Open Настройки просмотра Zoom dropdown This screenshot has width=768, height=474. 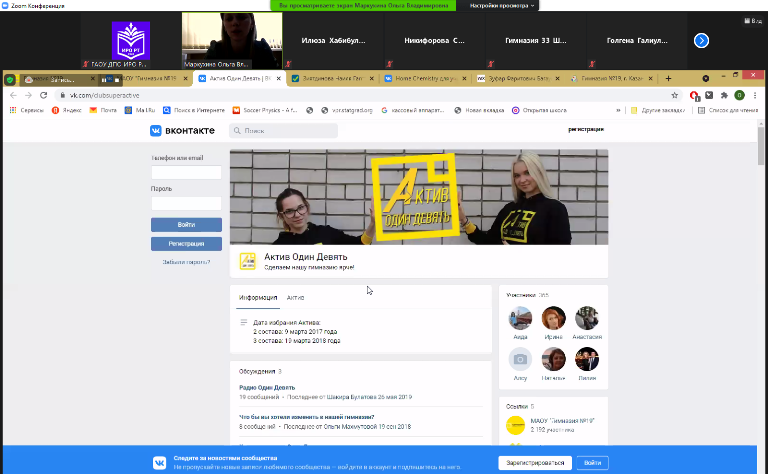click(502, 5)
